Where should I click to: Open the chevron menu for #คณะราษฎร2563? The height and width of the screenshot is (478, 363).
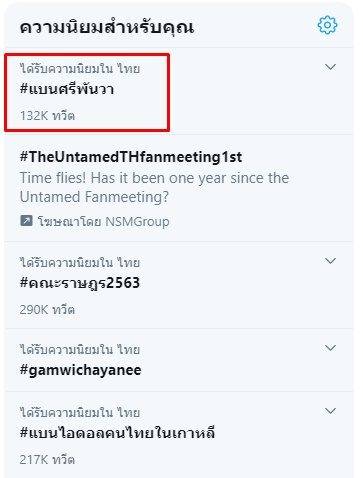tap(330, 261)
